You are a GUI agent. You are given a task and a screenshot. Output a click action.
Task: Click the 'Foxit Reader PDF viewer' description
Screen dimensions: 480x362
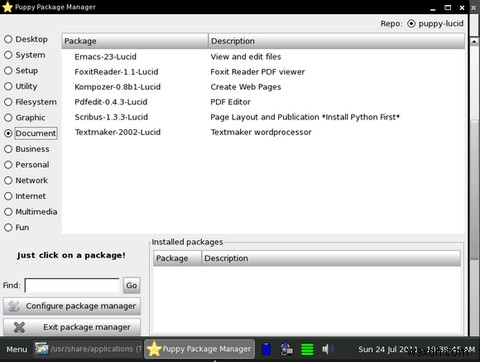pyautogui.click(x=257, y=72)
